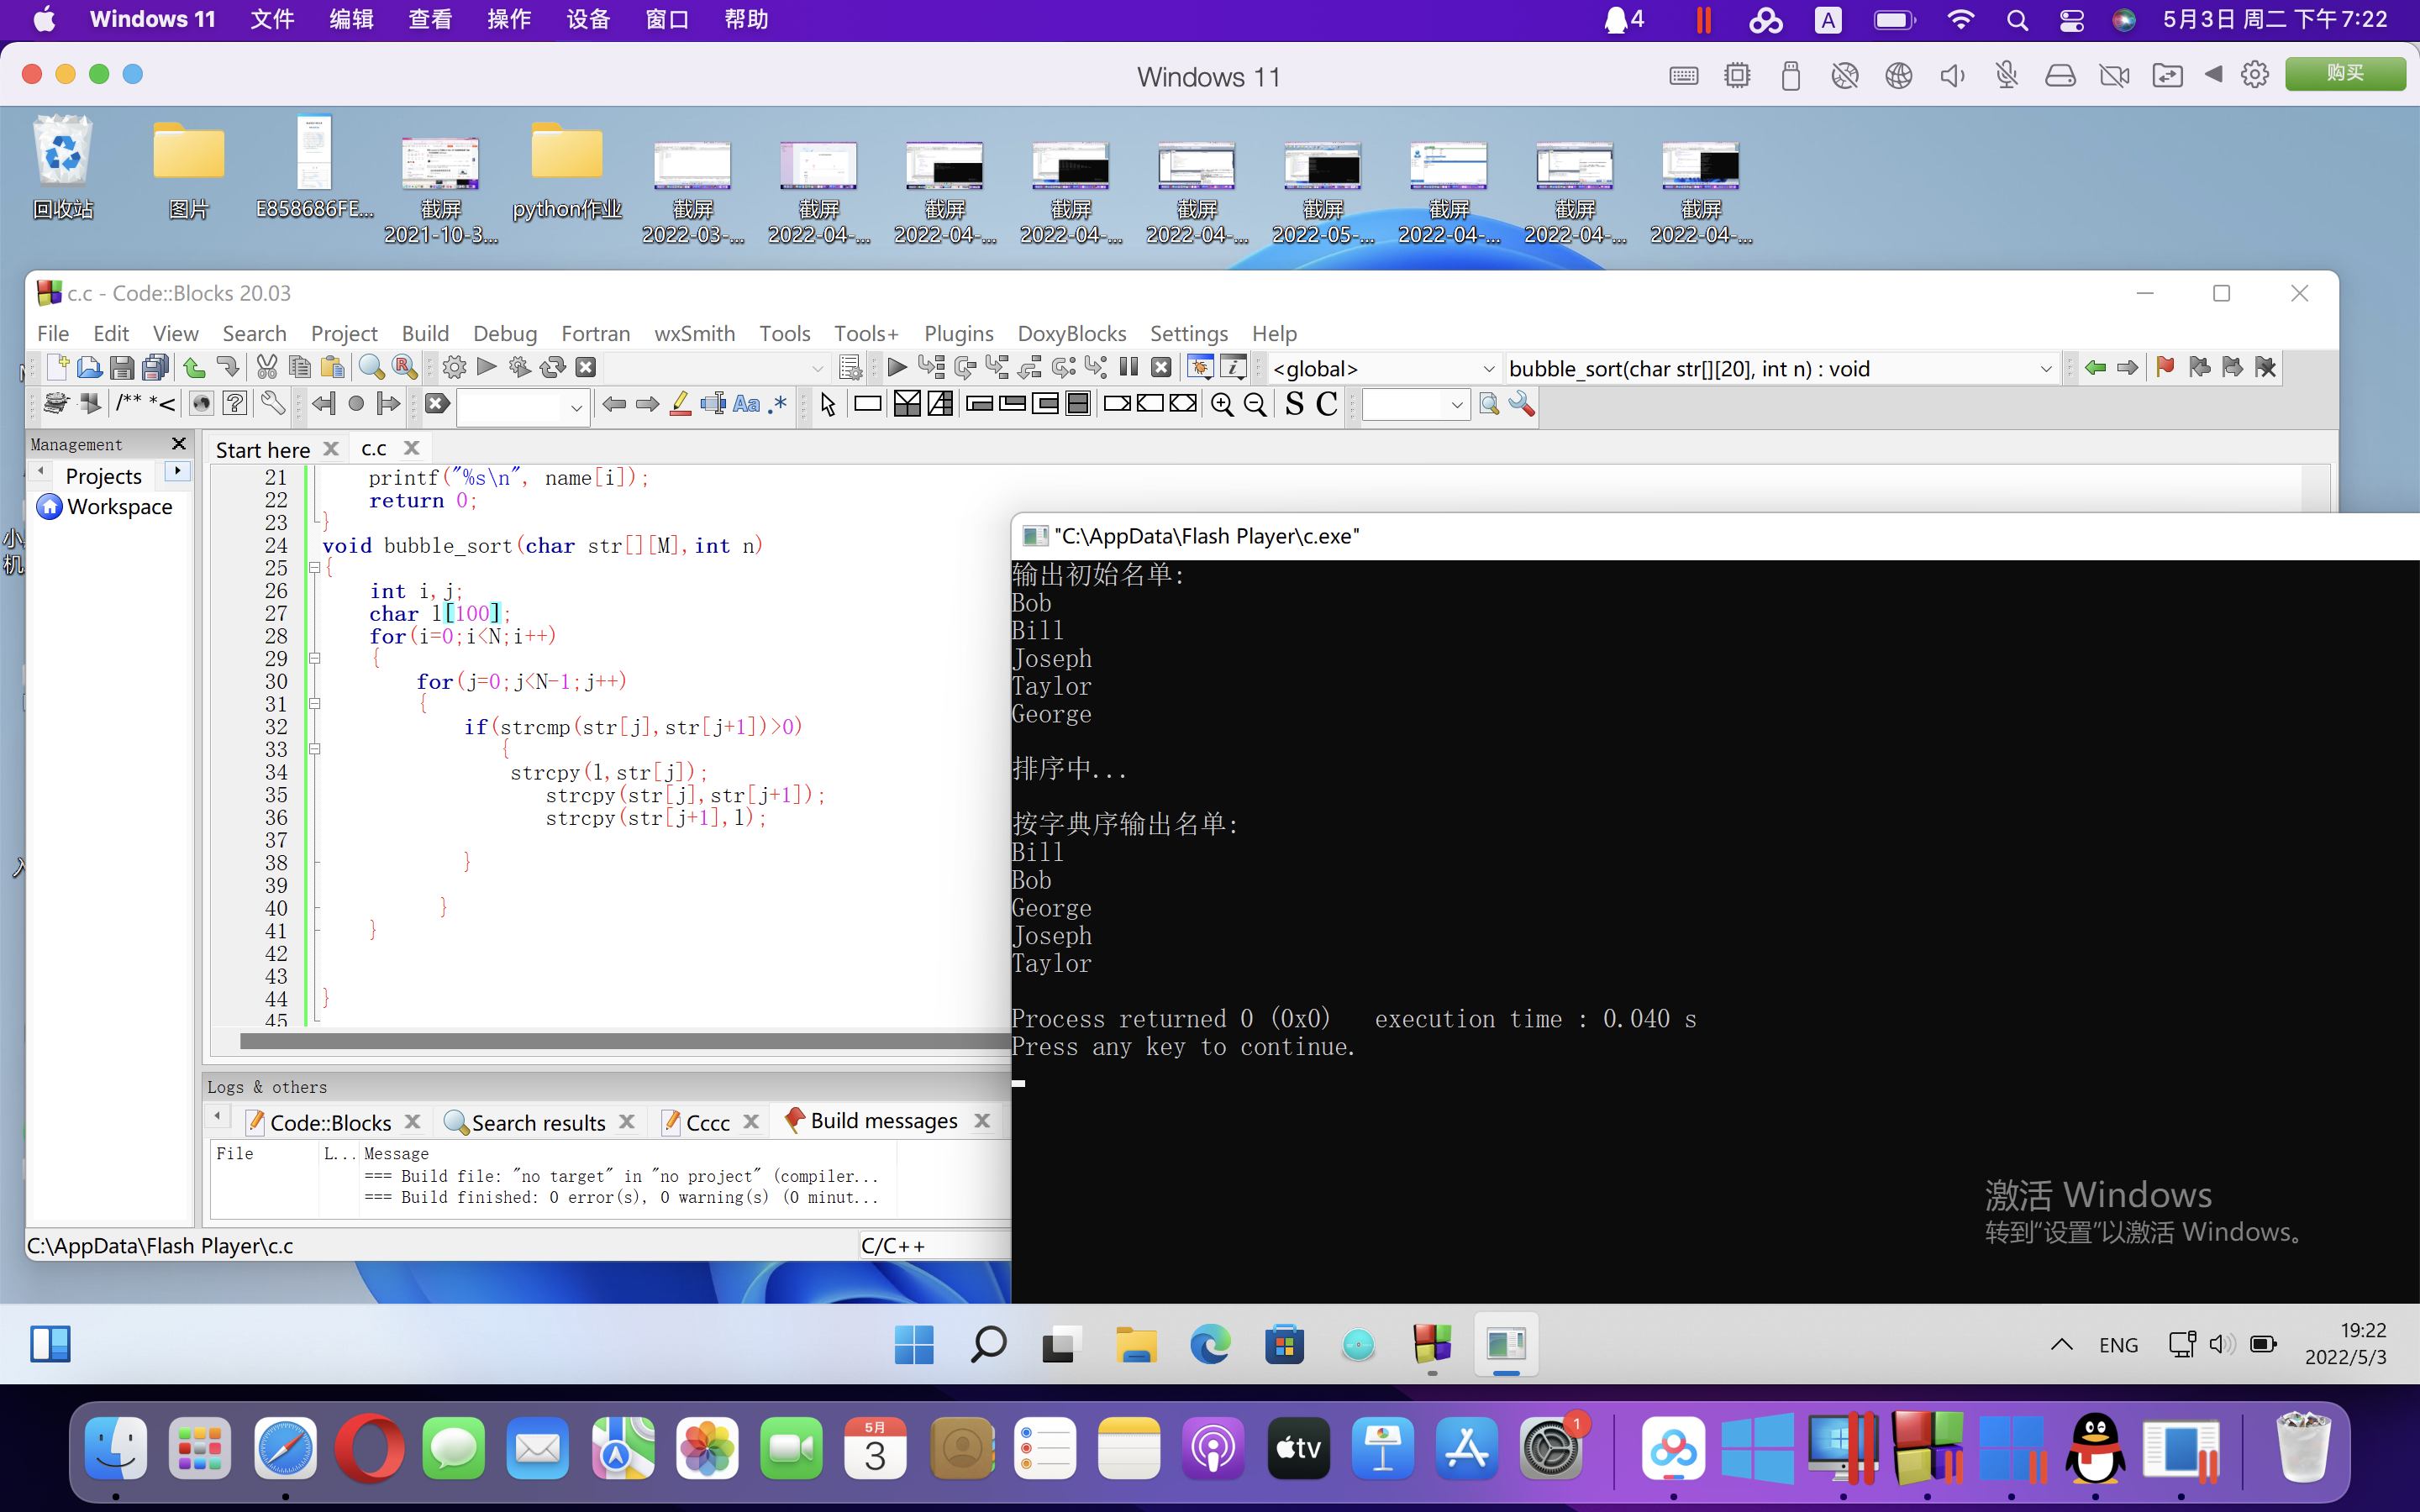Image resolution: width=2420 pixels, height=1512 pixels.
Task: Collapse the fold marker at line 25
Action: [314, 568]
